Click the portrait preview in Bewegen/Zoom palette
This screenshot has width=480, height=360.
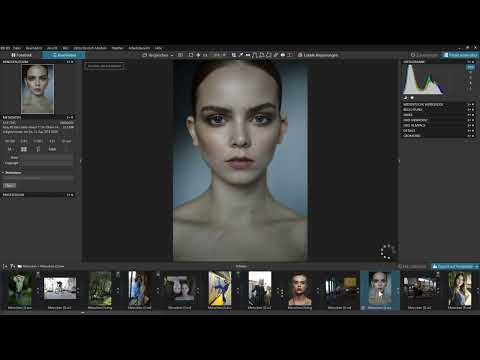pyautogui.click(x=37, y=89)
